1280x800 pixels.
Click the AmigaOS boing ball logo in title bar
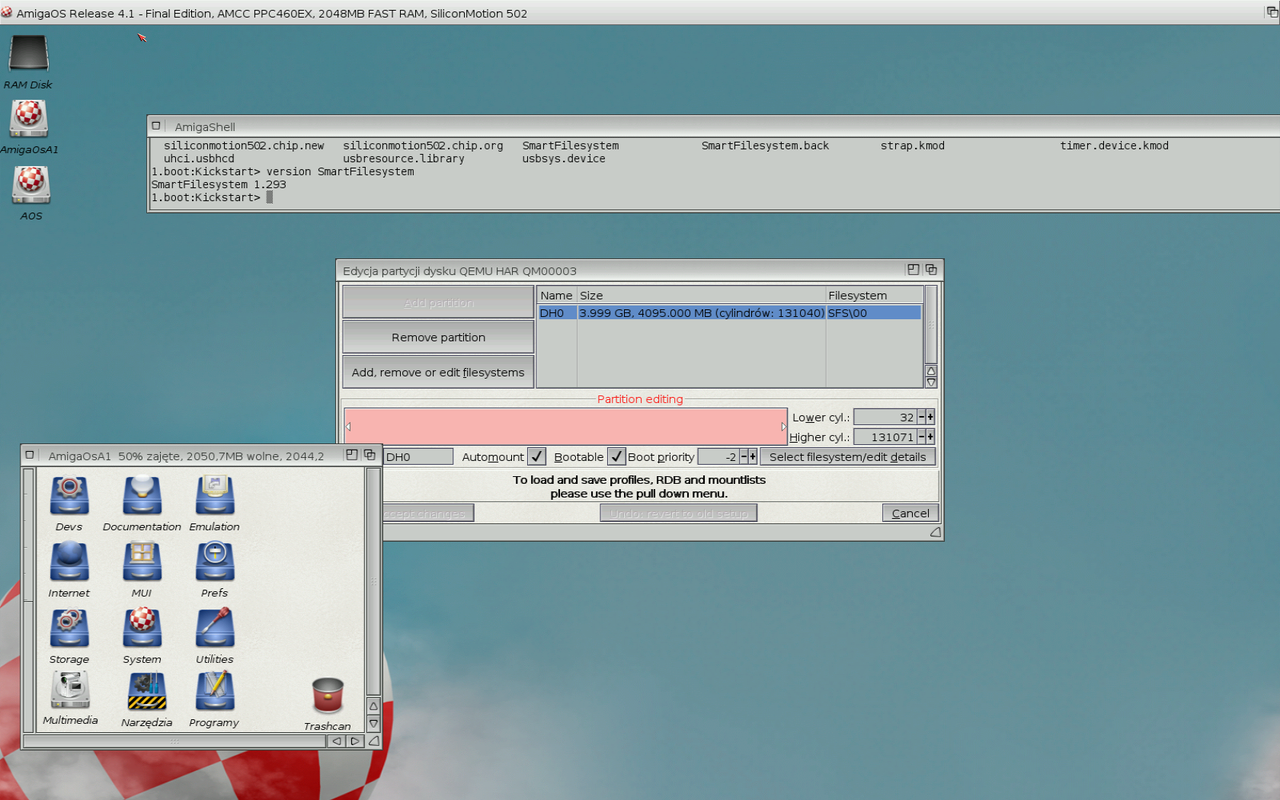point(7,13)
